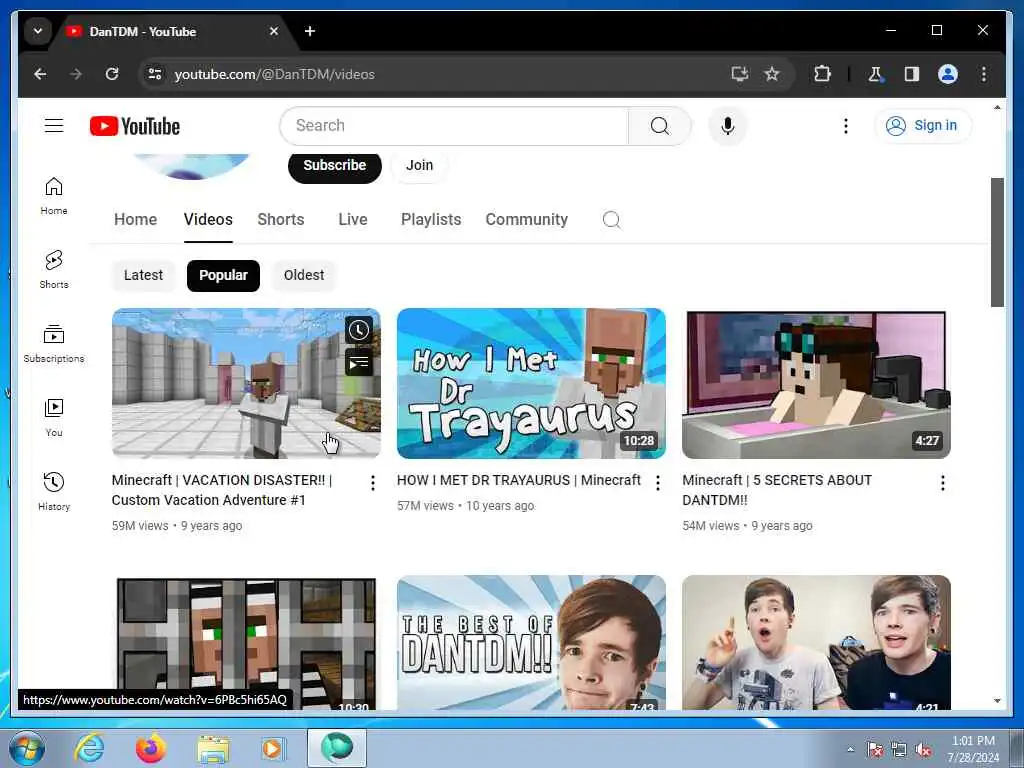1024x768 pixels.
Task: Open the browser side panel
Action: point(912,74)
